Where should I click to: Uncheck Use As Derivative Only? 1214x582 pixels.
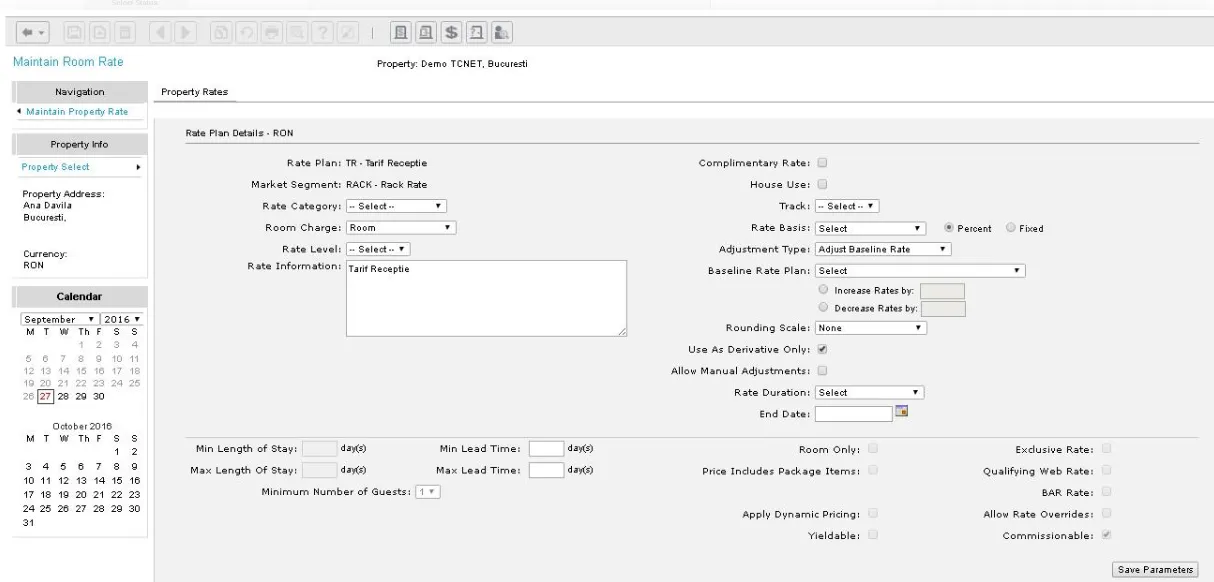pyautogui.click(x=822, y=350)
